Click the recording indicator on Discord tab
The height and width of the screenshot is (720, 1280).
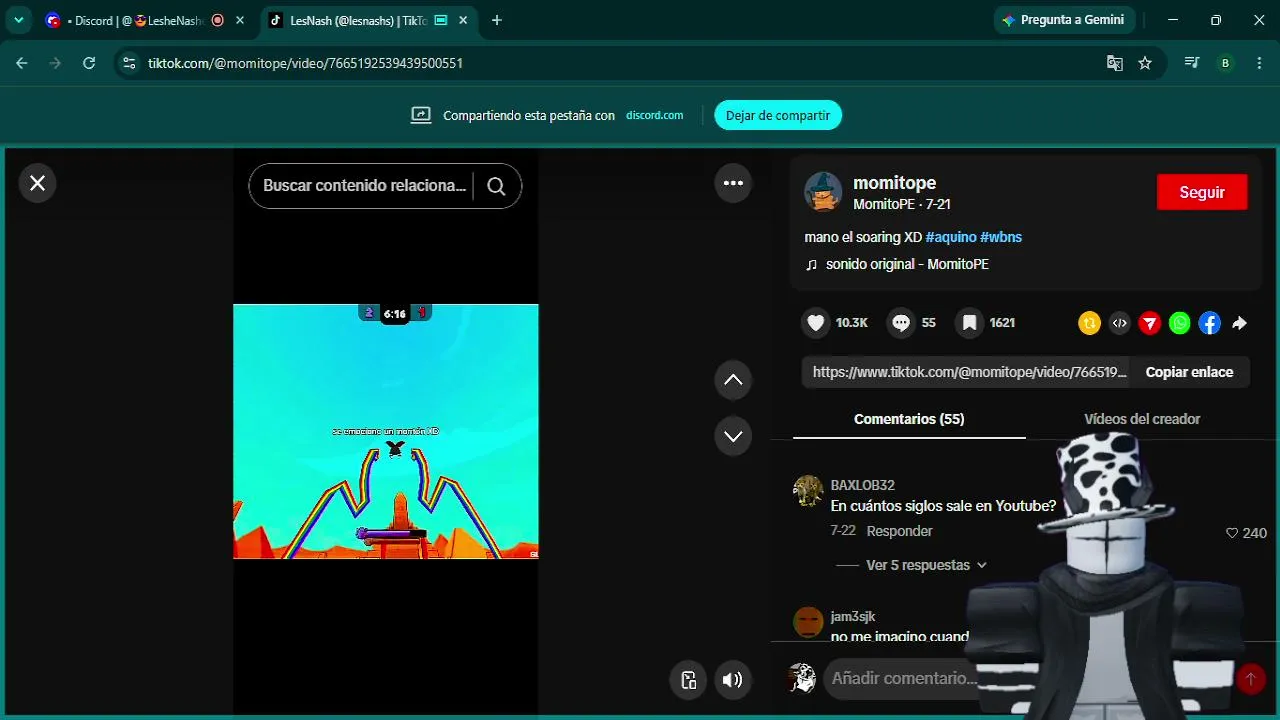pos(218,20)
